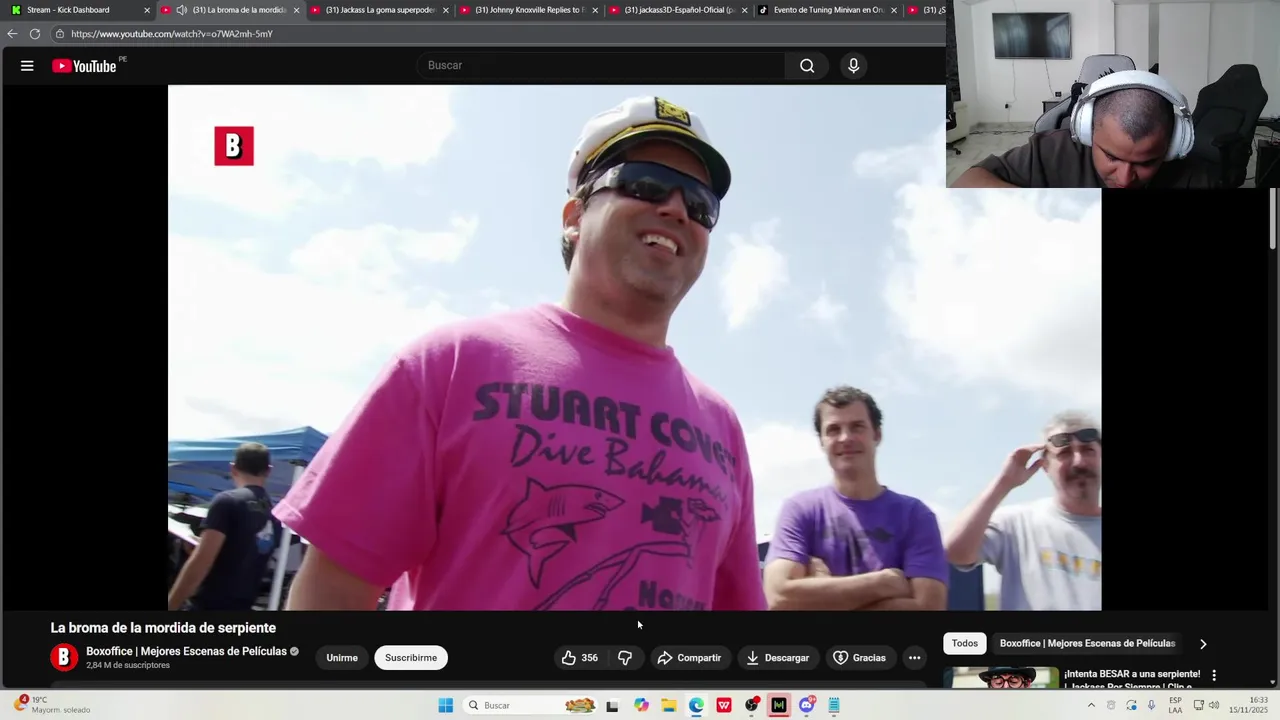The height and width of the screenshot is (720, 1280).
Task: Go to the YouTube home logo
Action: tap(85, 66)
